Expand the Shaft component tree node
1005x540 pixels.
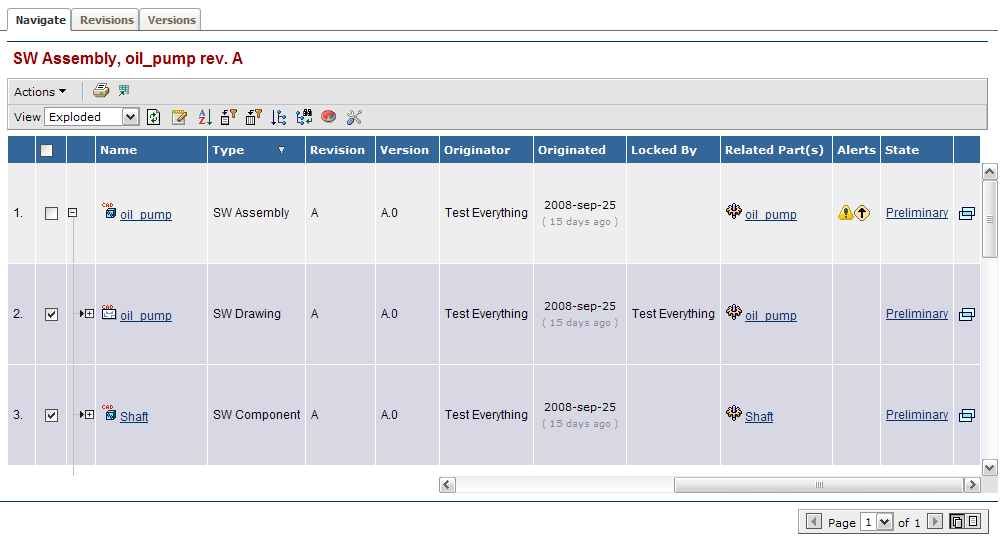[x=89, y=415]
